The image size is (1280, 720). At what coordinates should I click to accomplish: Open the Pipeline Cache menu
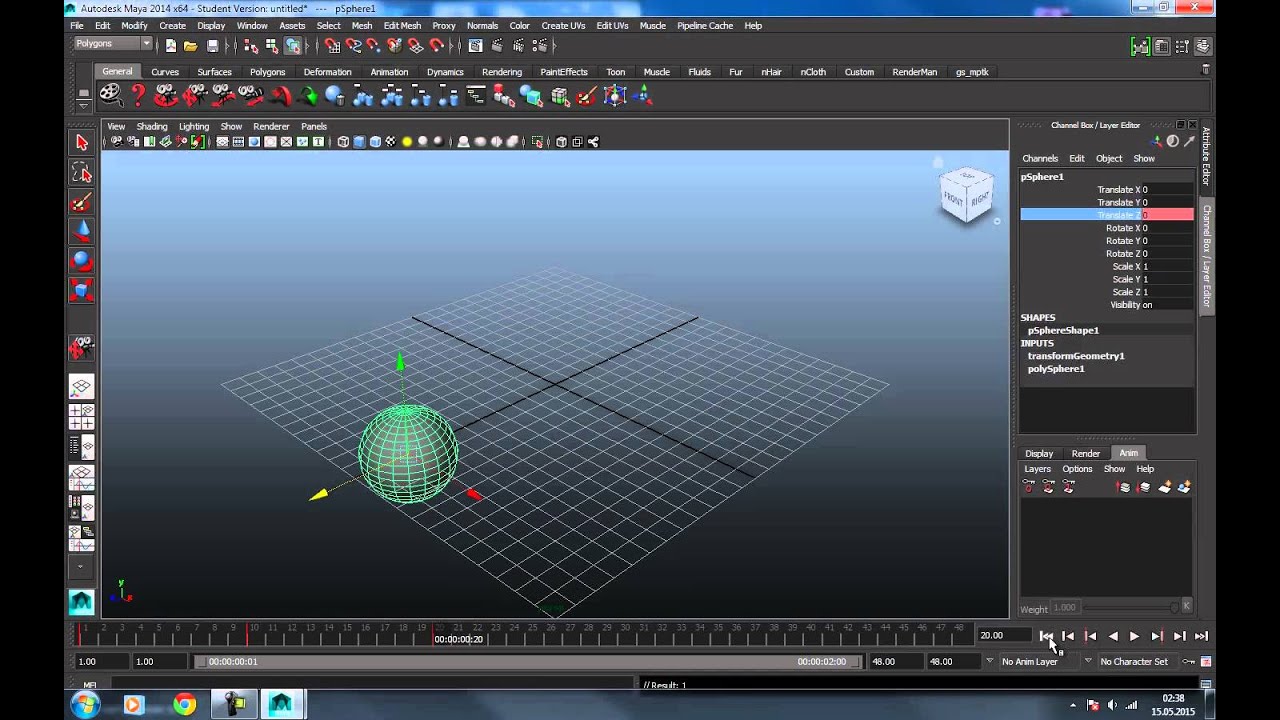pyautogui.click(x=705, y=26)
